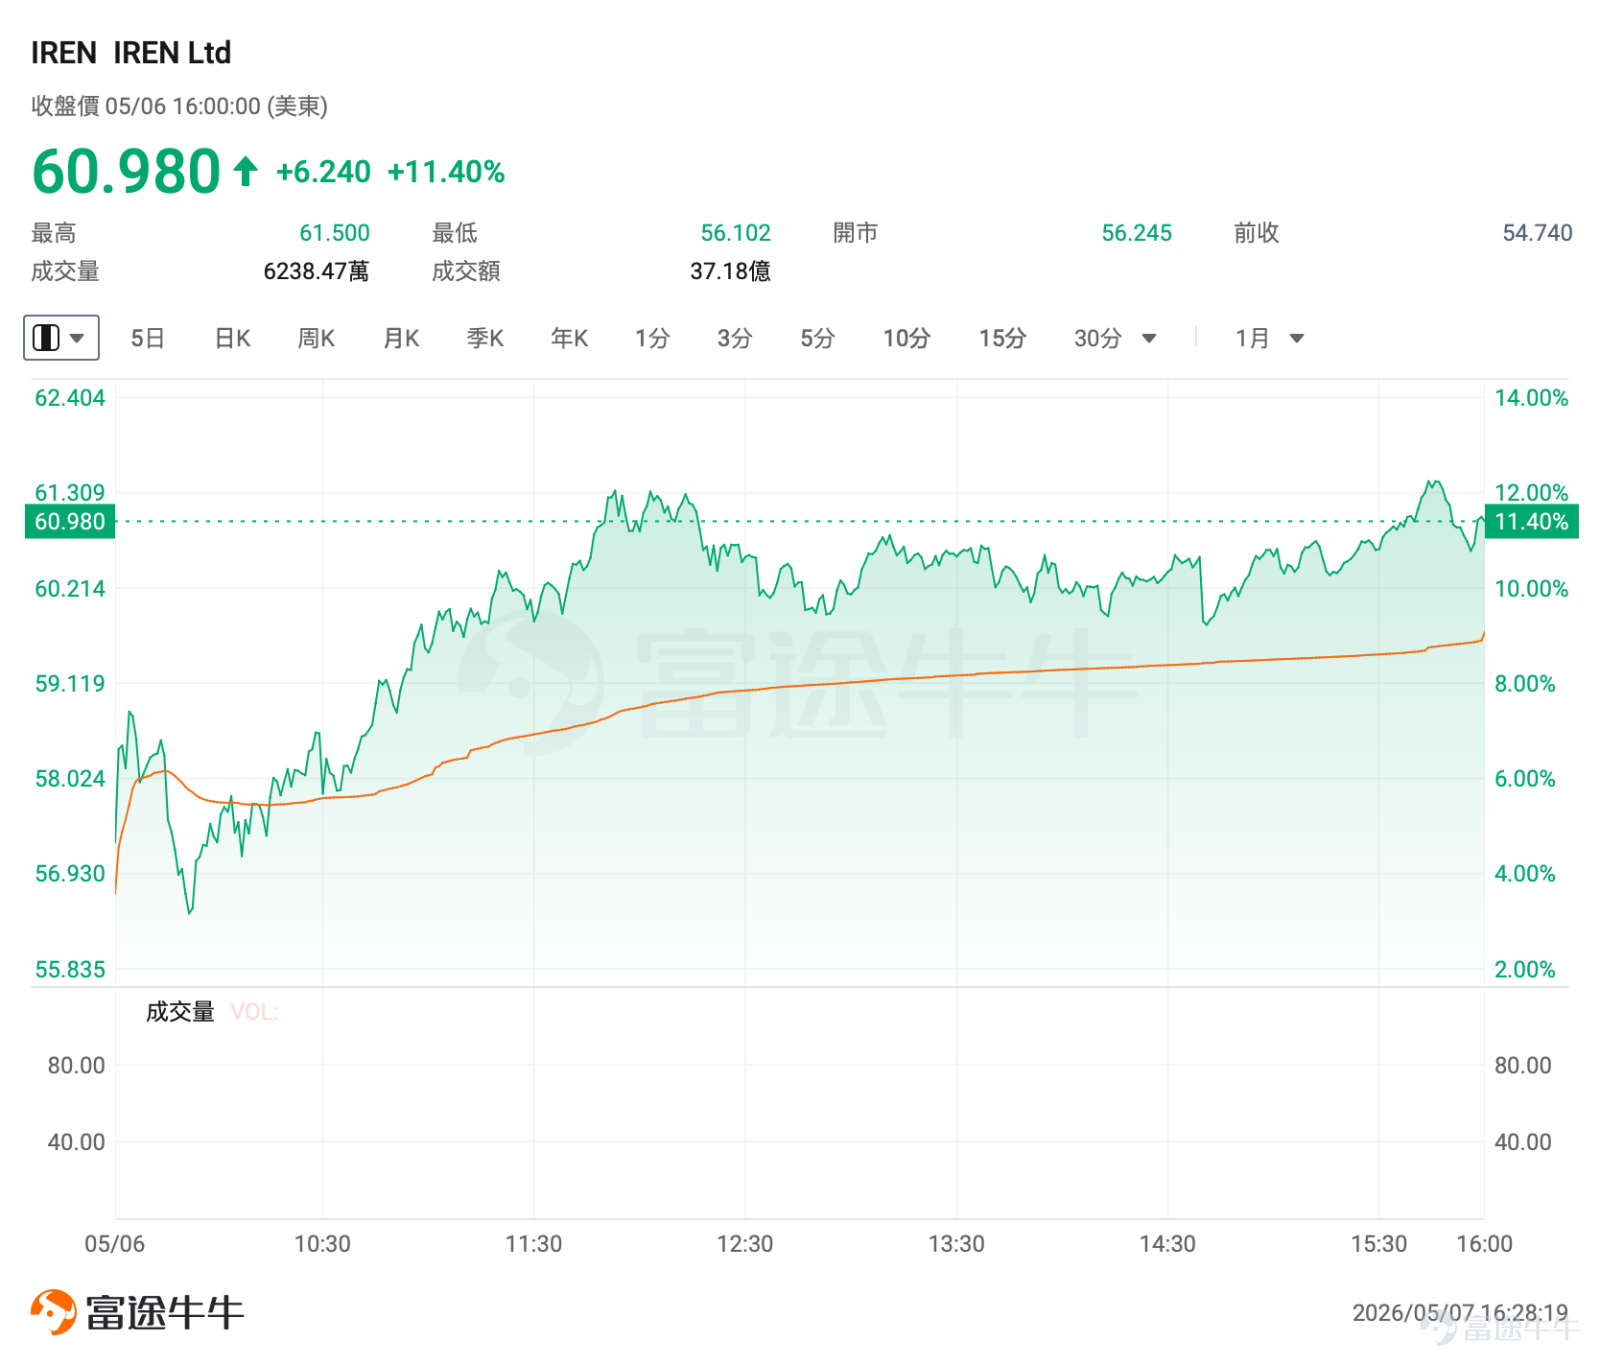
Task: Select the 15分 interval tab
Action: coord(1002,338)
